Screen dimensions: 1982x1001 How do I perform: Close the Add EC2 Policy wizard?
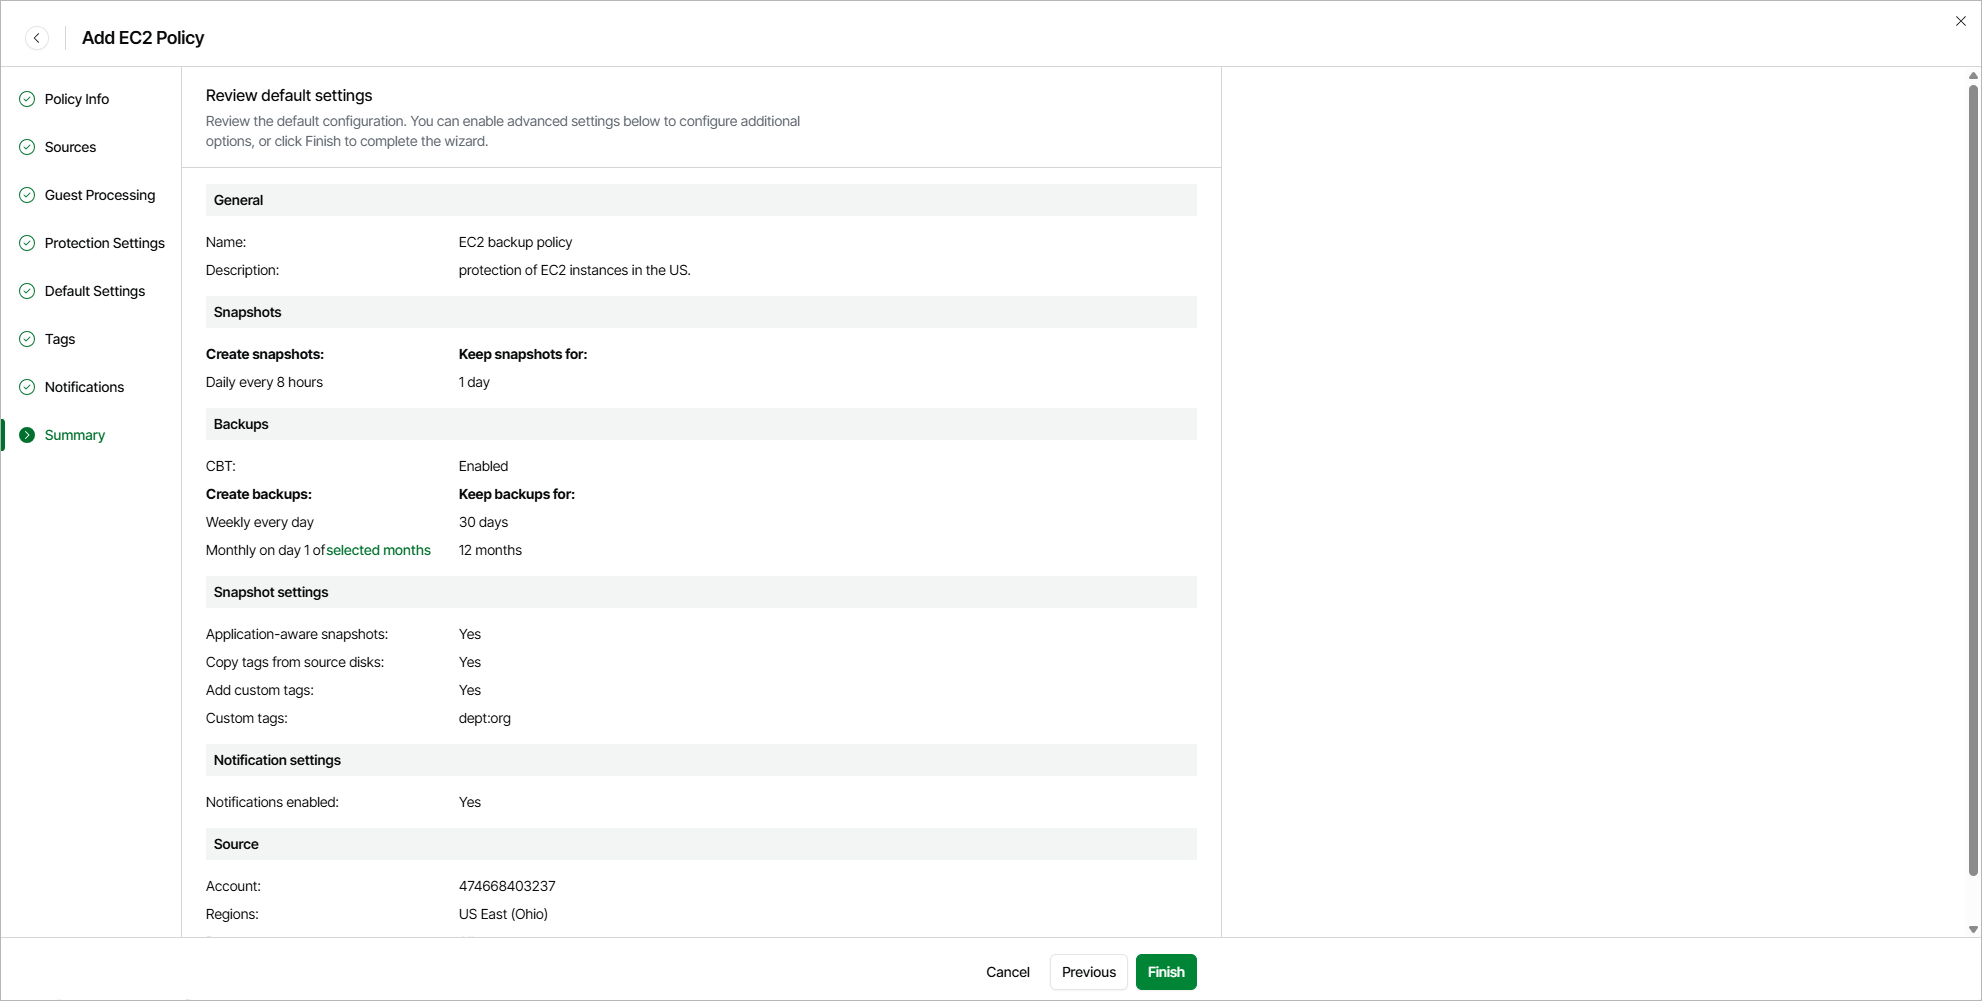pos(1960,21)
